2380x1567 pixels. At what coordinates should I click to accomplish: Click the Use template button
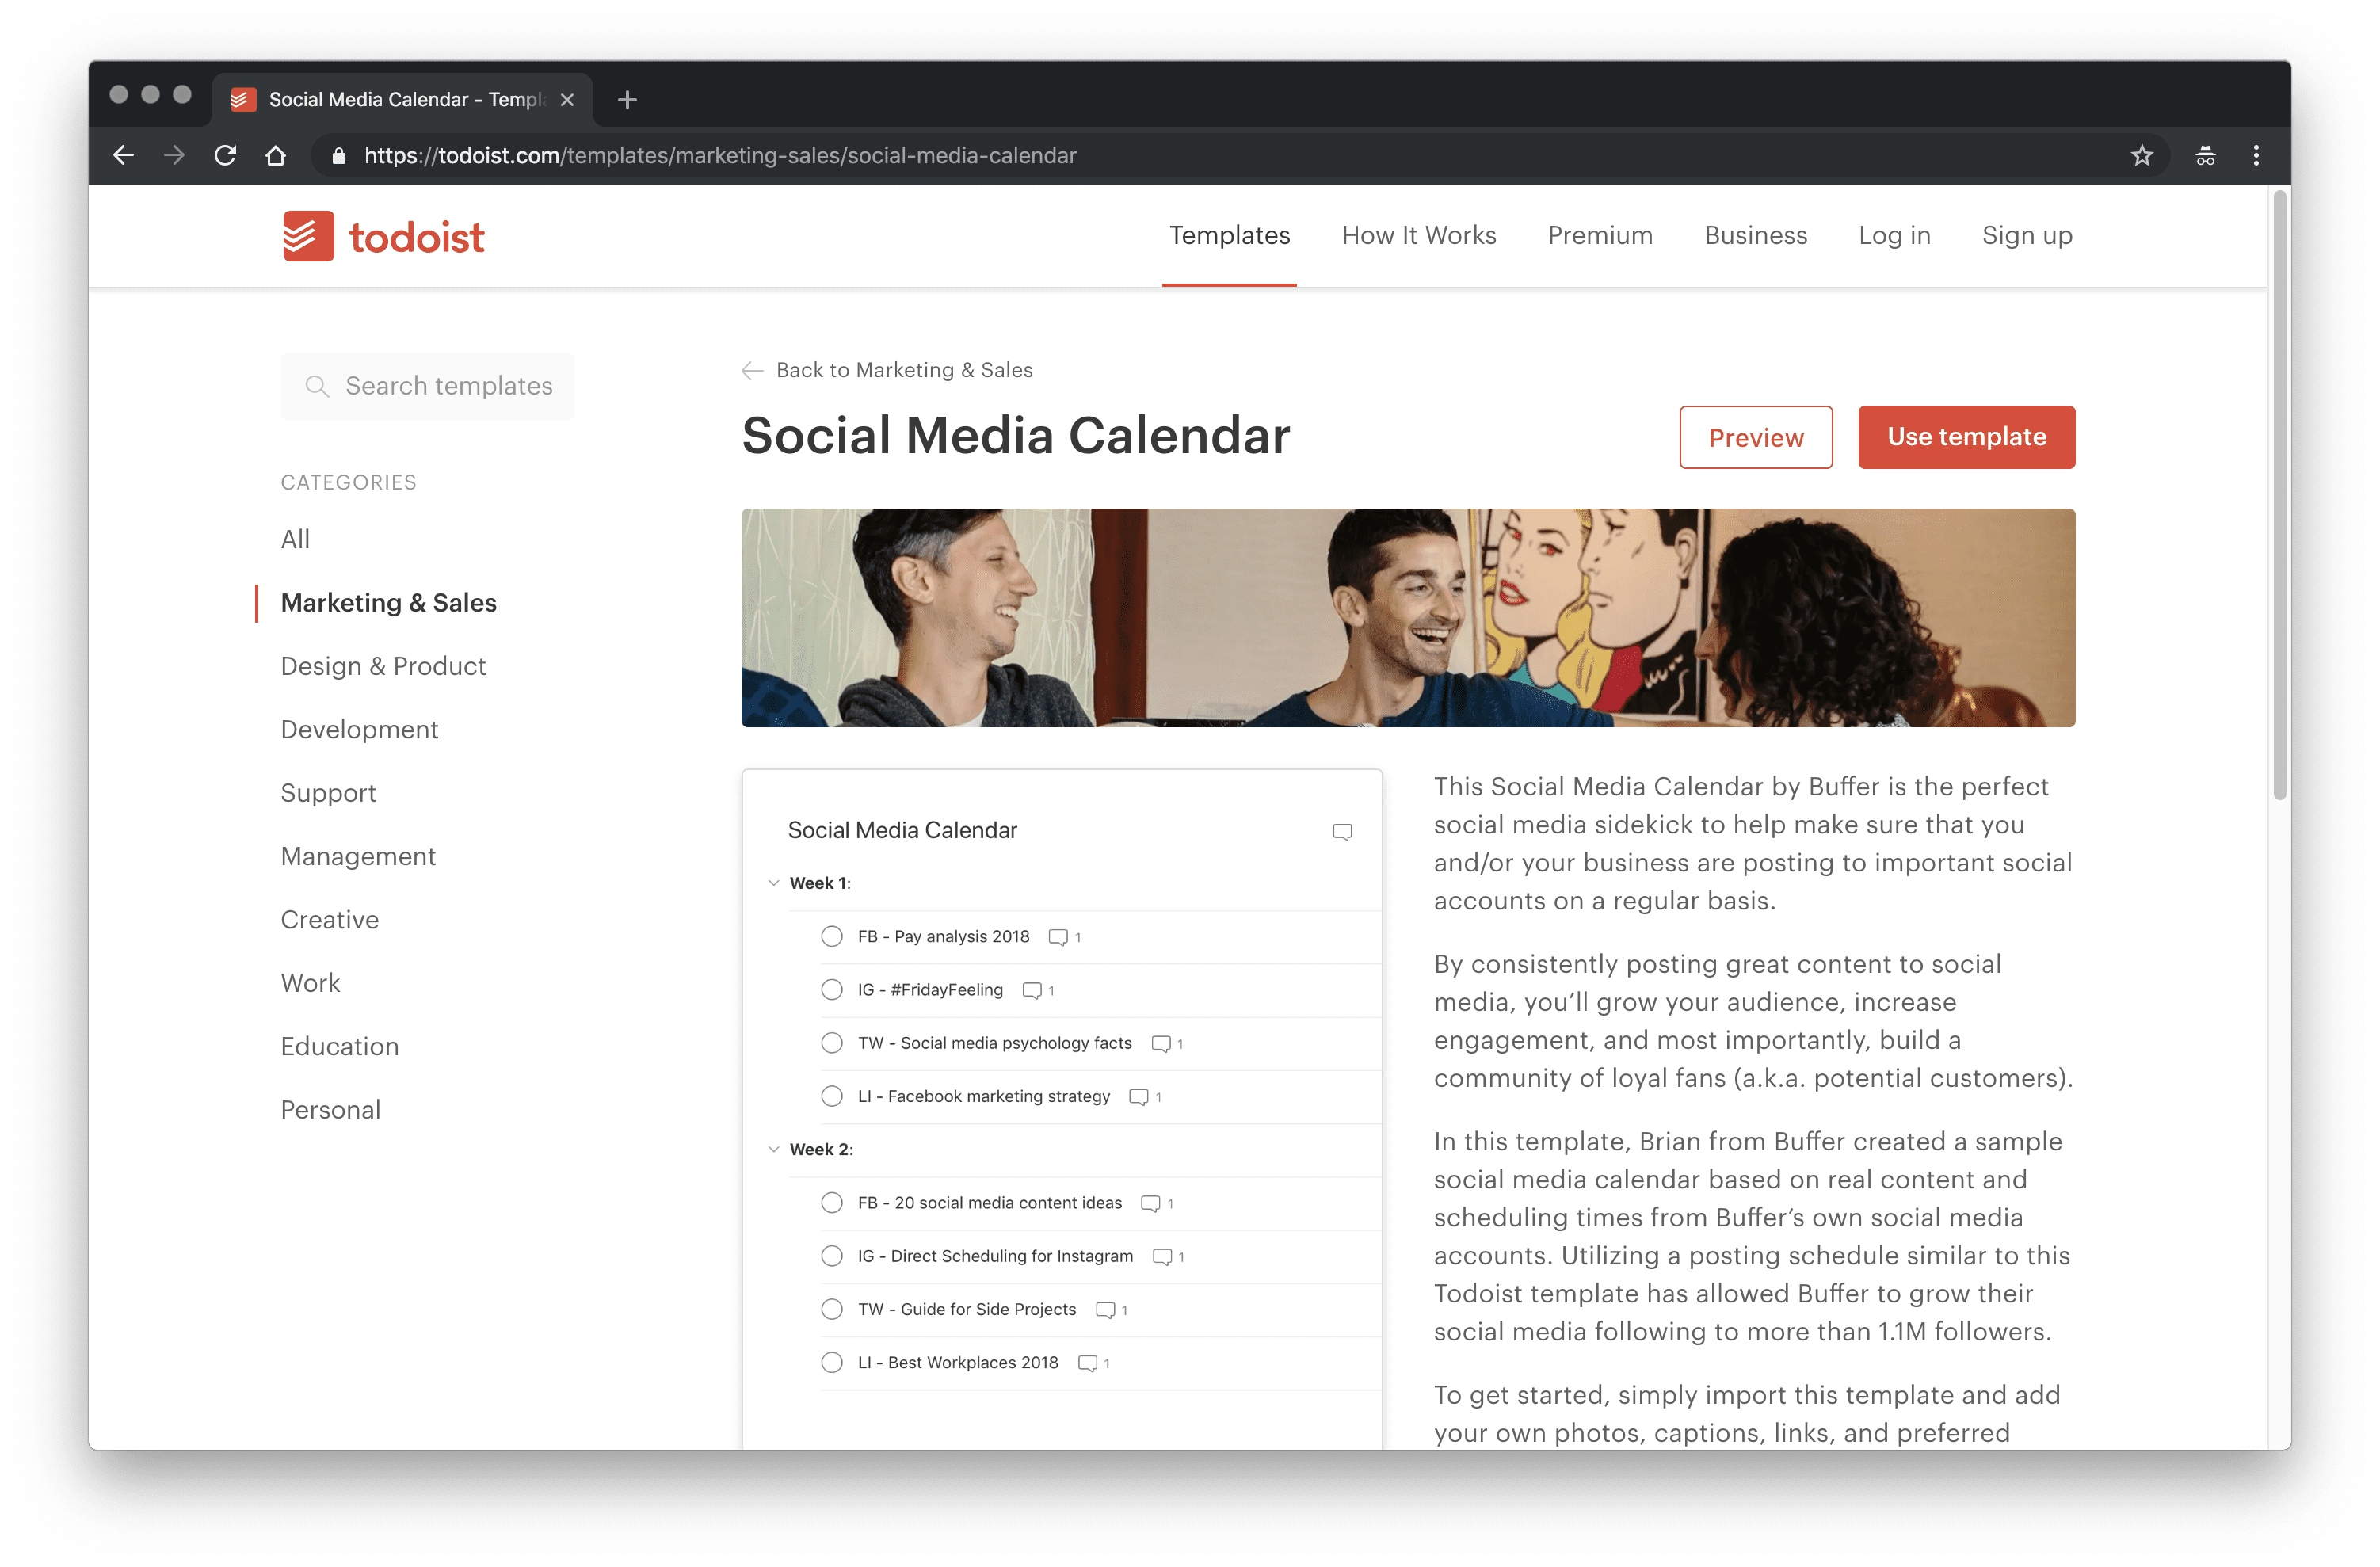[x=1966, y=437]
